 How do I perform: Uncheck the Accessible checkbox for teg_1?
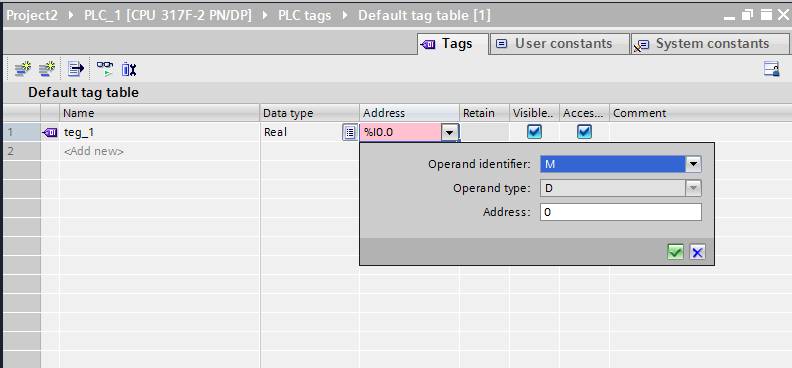pos(584,132)
